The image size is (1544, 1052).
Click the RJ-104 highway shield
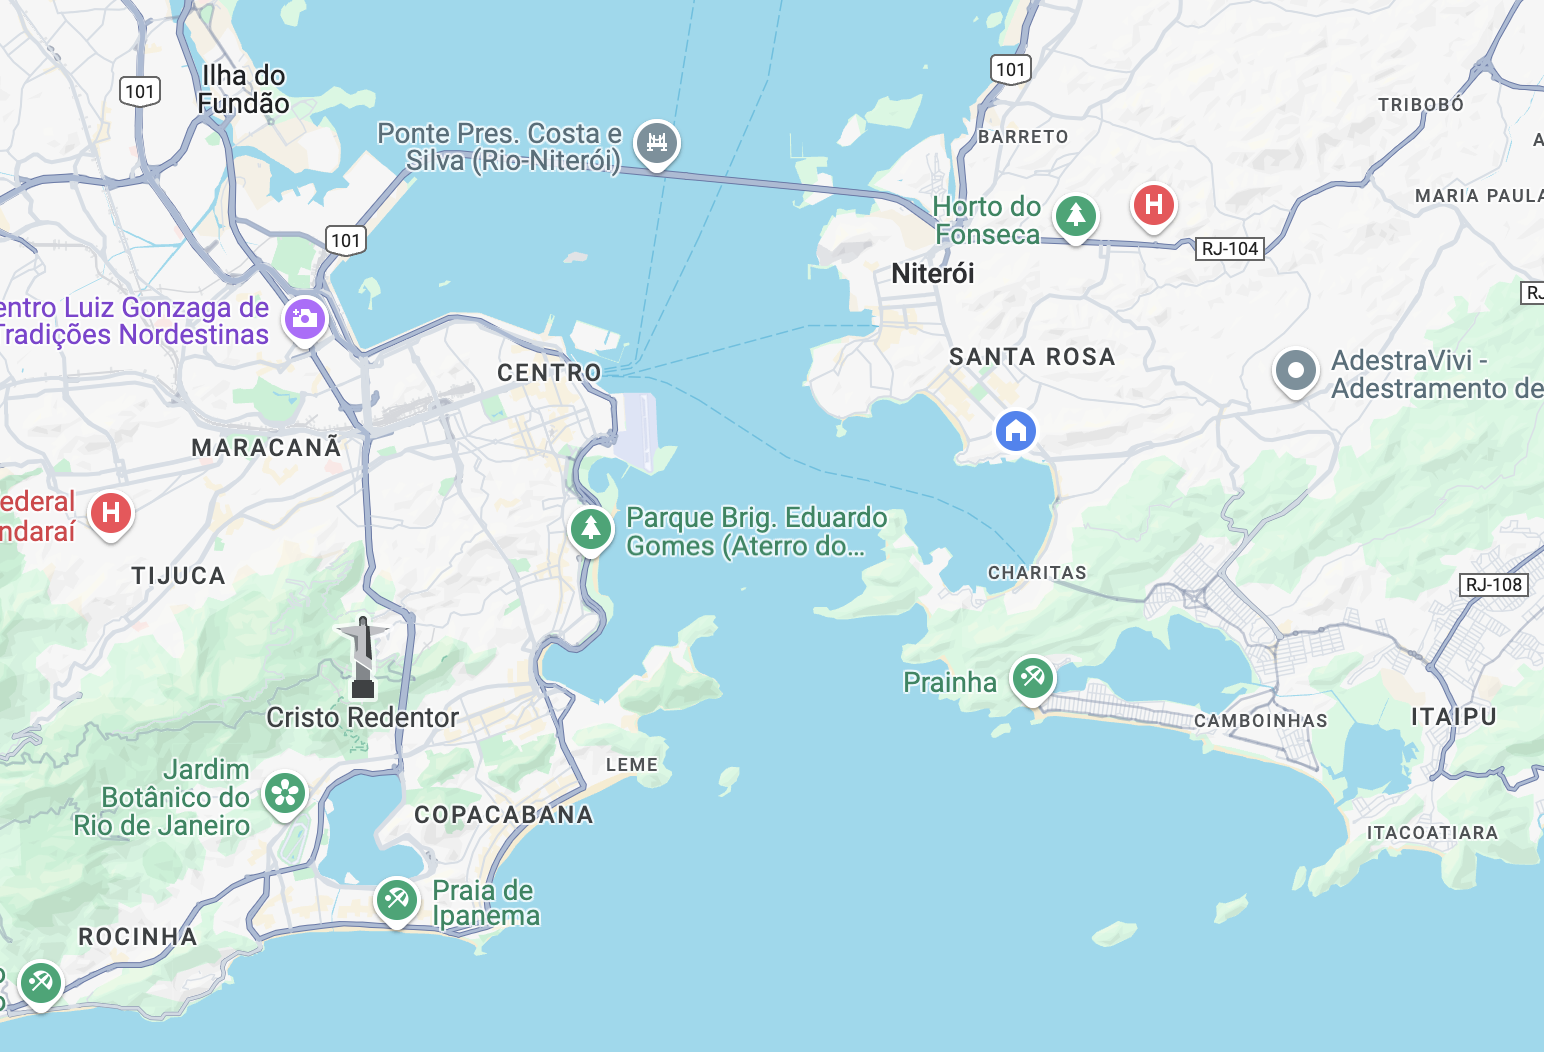click(1230, 249)
